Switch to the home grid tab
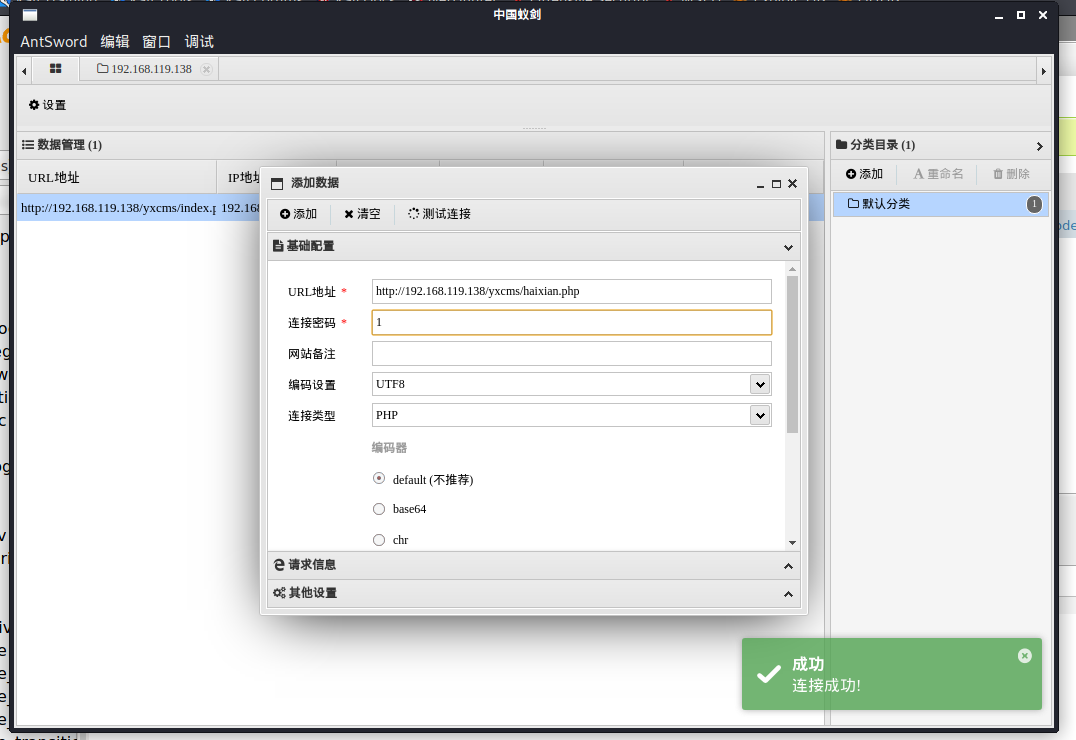 [x=56, y=69]
